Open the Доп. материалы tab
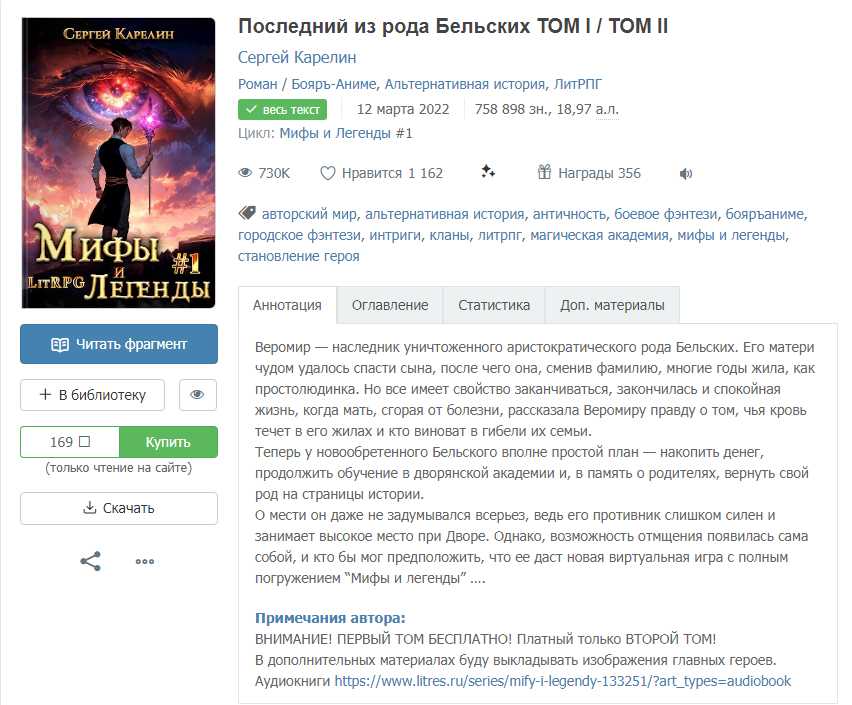This screenshot has width=852, height=705. click(612, 305)
